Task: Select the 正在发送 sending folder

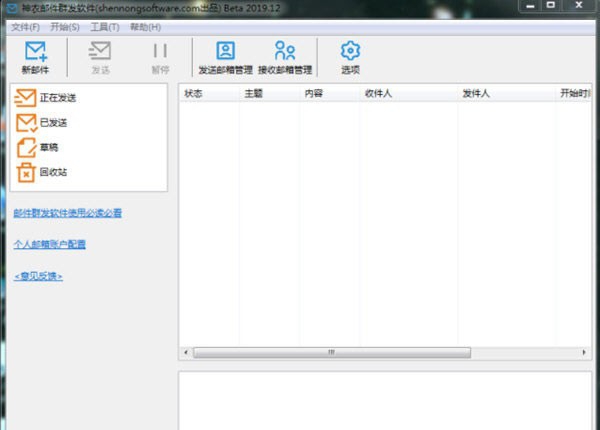Action: [x=45, y=98]
